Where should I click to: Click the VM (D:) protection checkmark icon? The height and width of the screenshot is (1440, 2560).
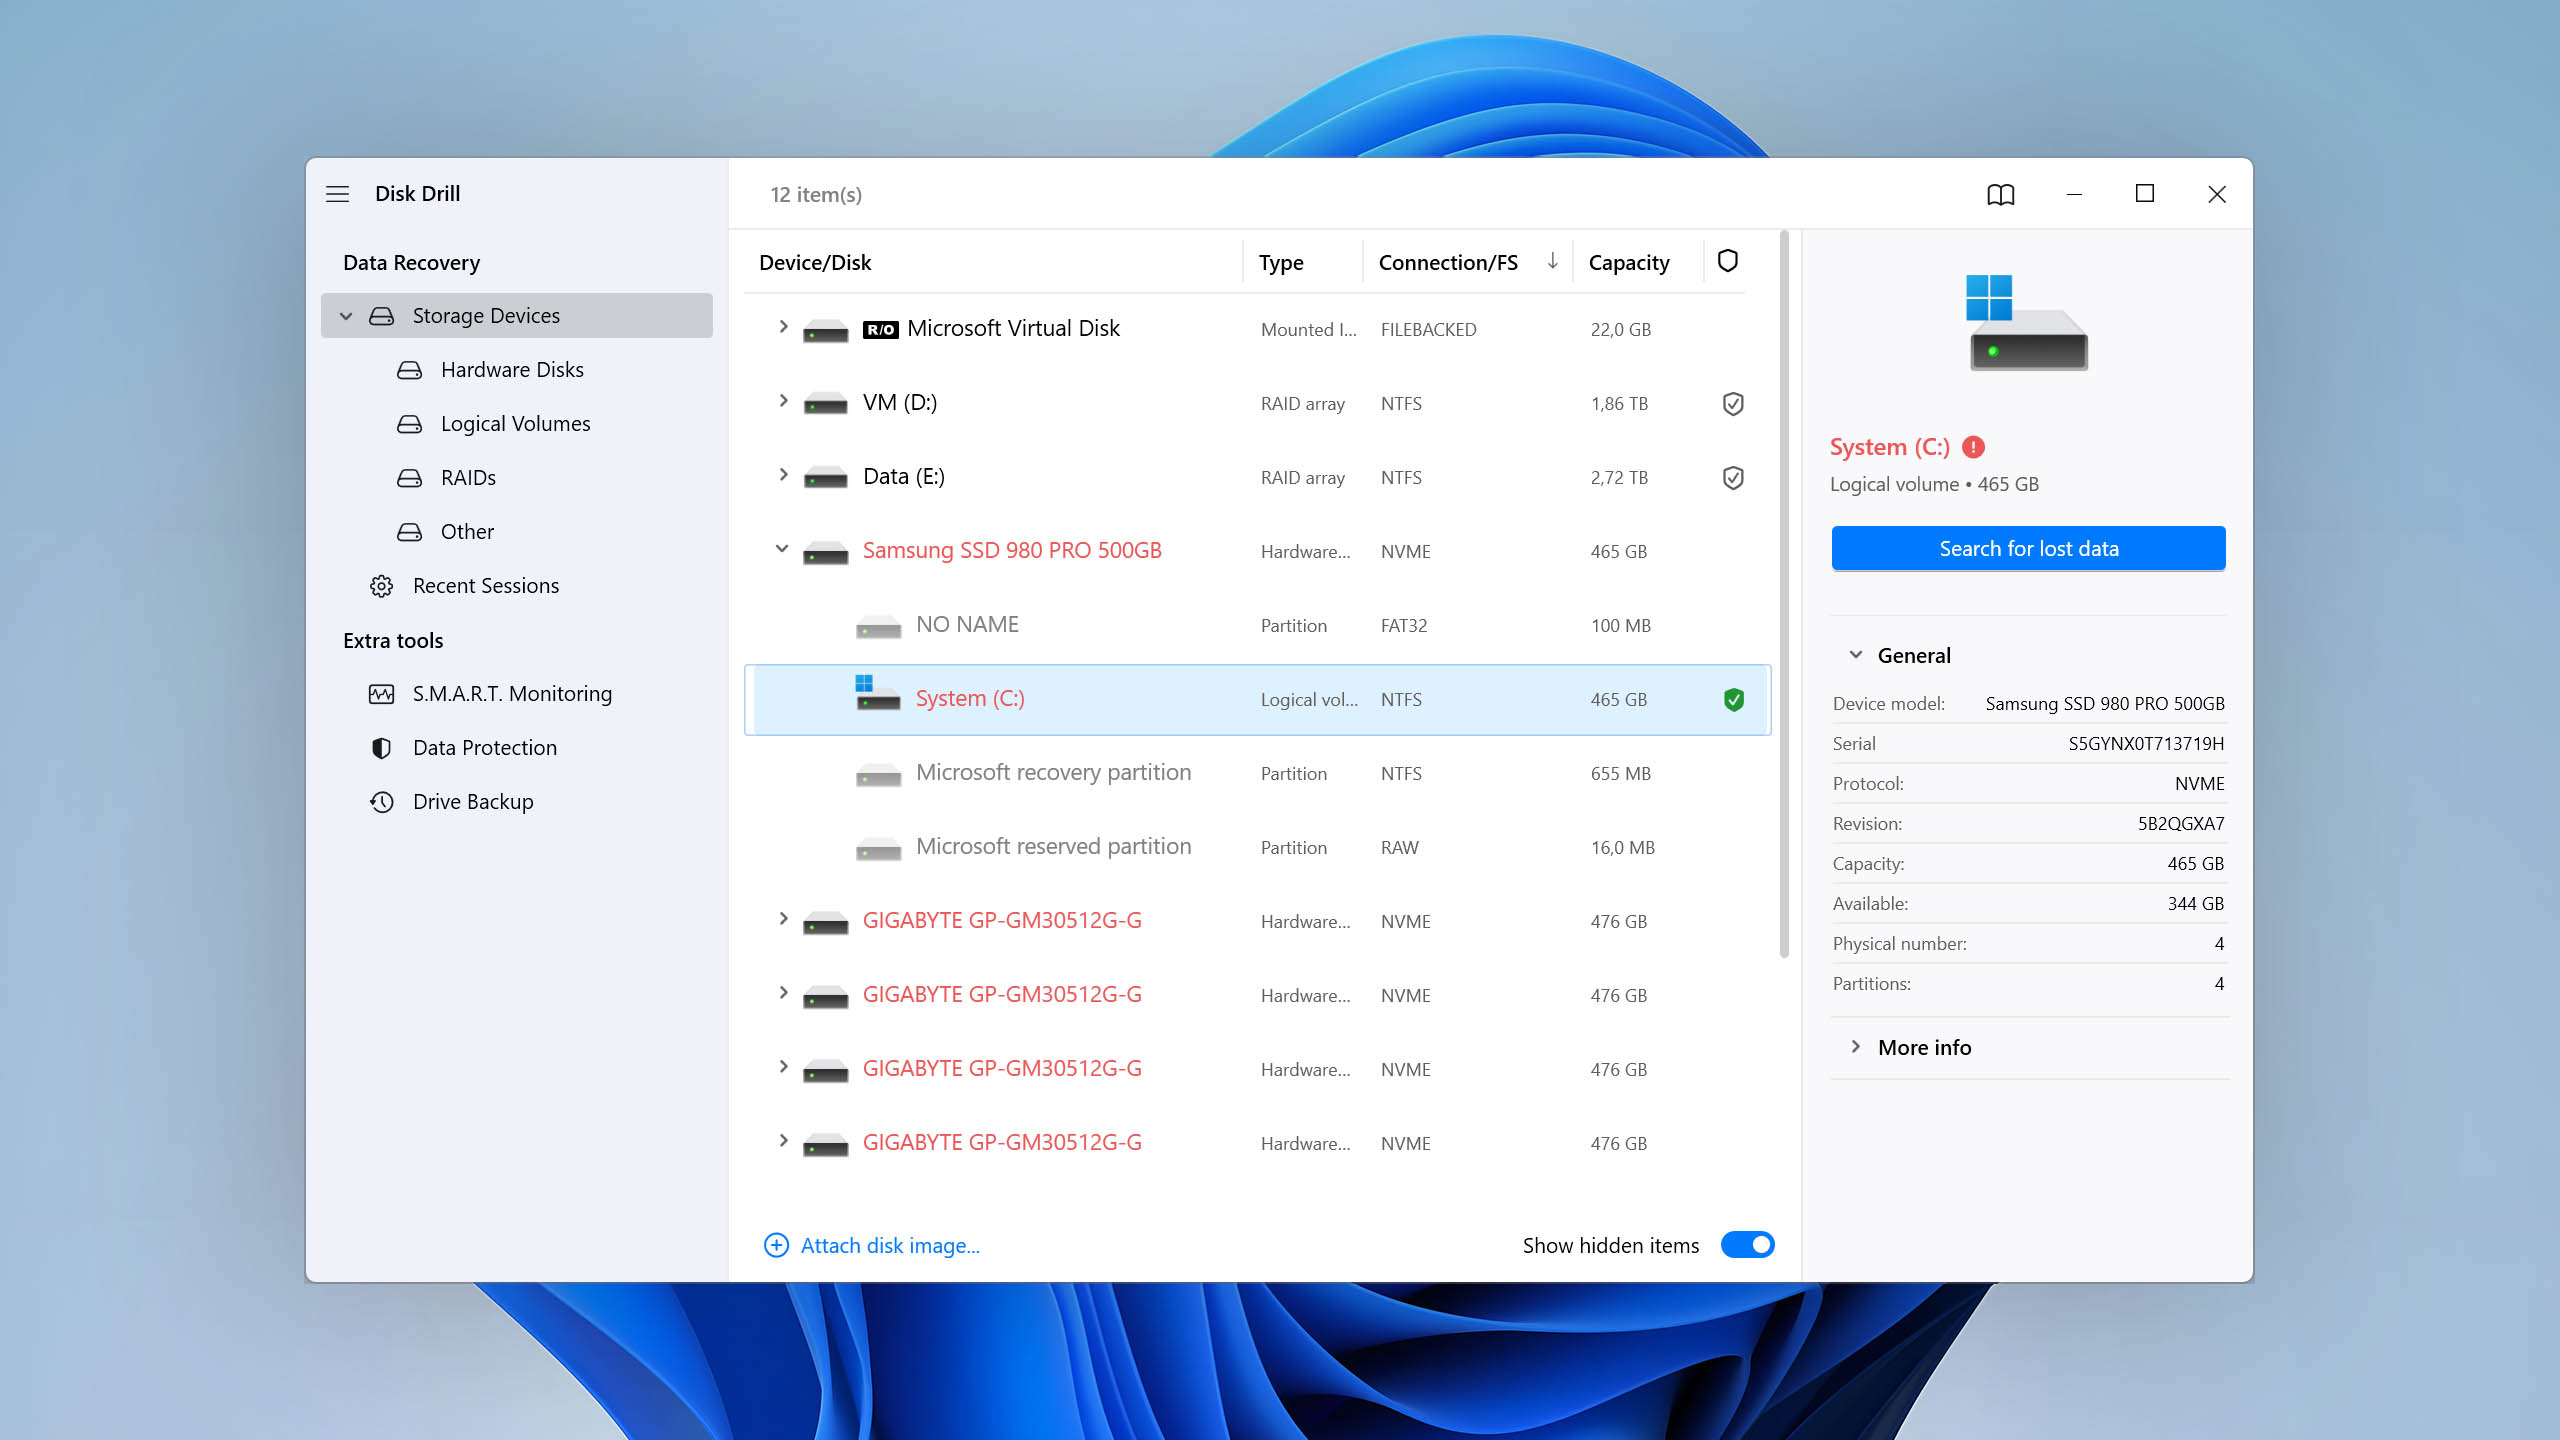[1730, 403]
